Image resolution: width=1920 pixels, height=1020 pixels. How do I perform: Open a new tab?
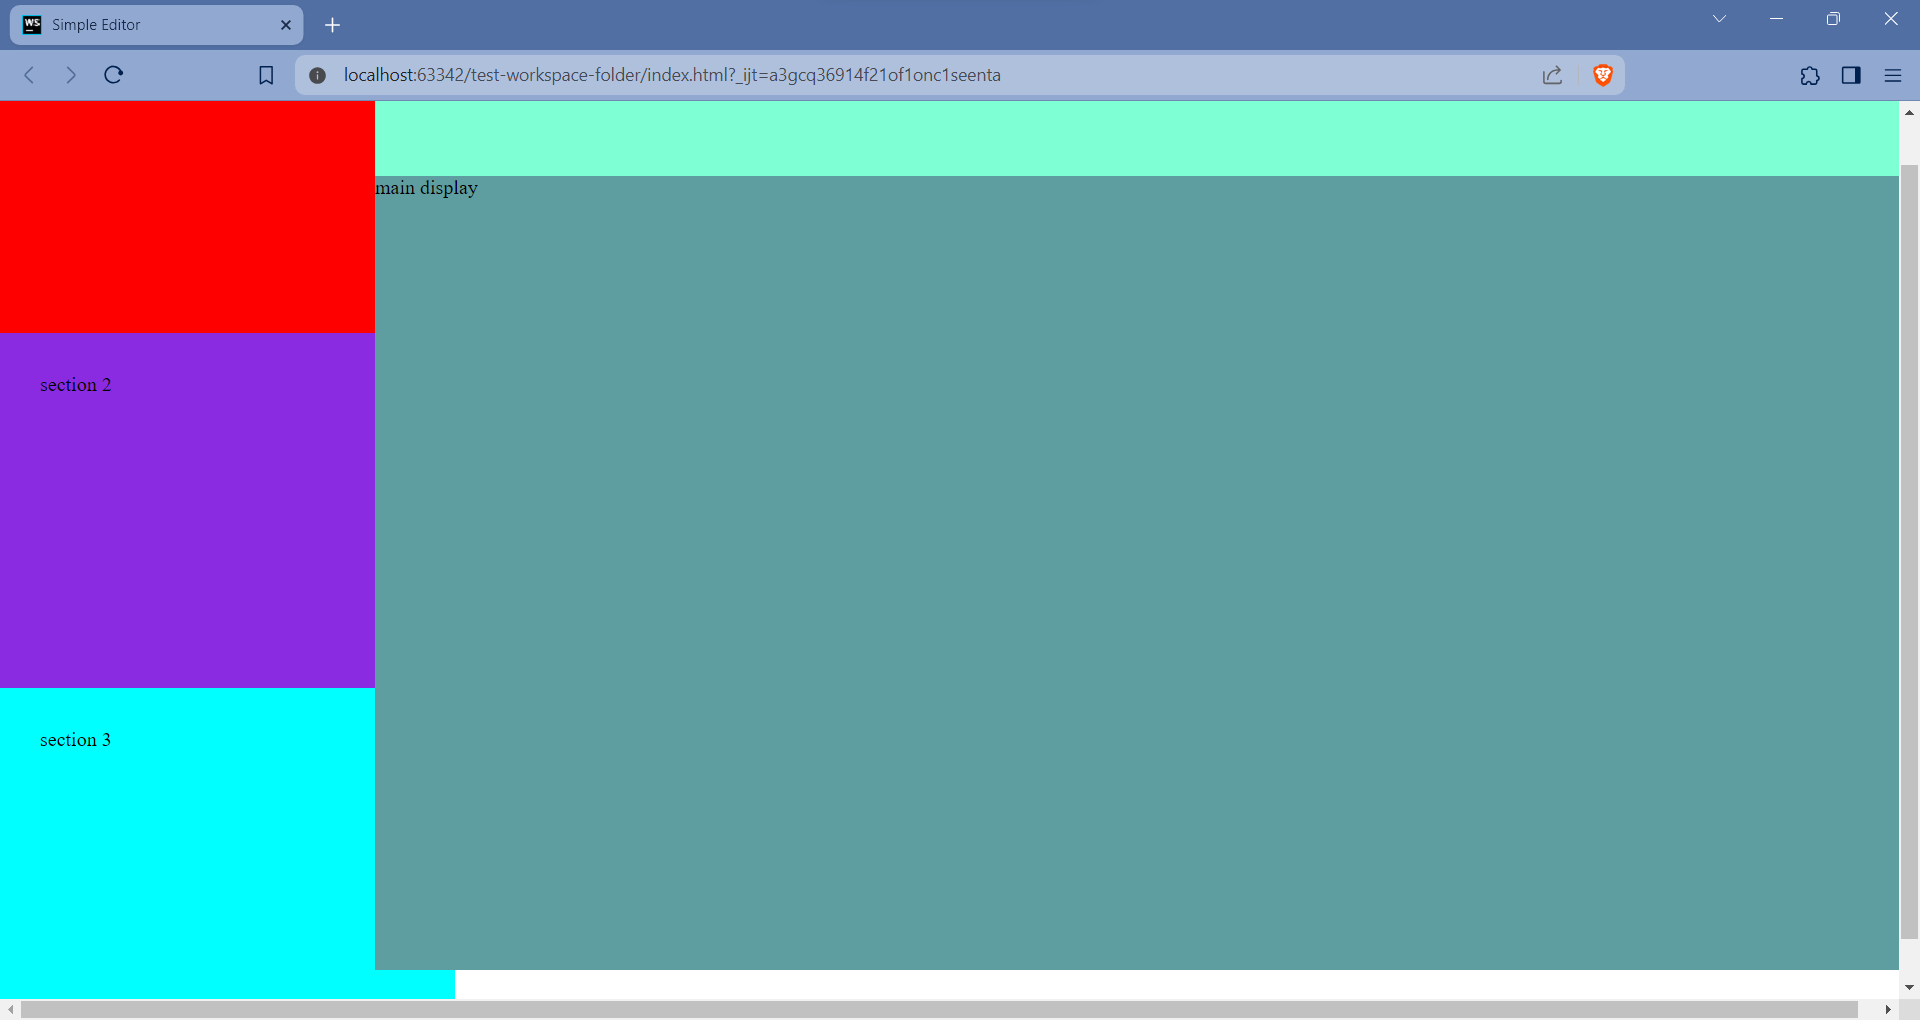(x=332, y=25)
